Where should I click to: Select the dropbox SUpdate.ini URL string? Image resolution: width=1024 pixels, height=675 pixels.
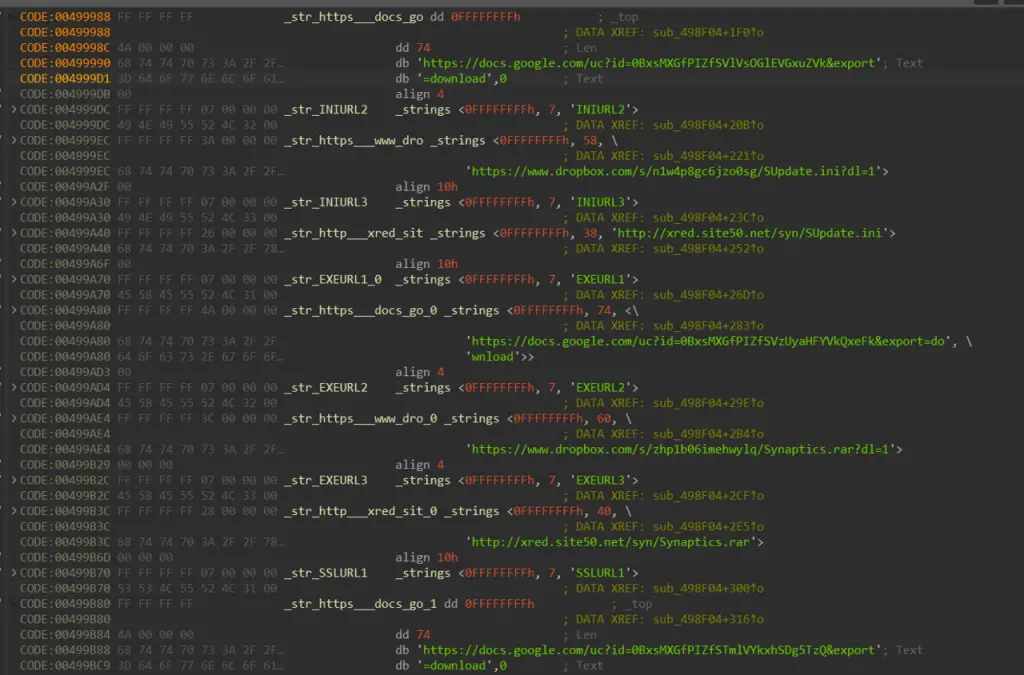click(673, 172)
